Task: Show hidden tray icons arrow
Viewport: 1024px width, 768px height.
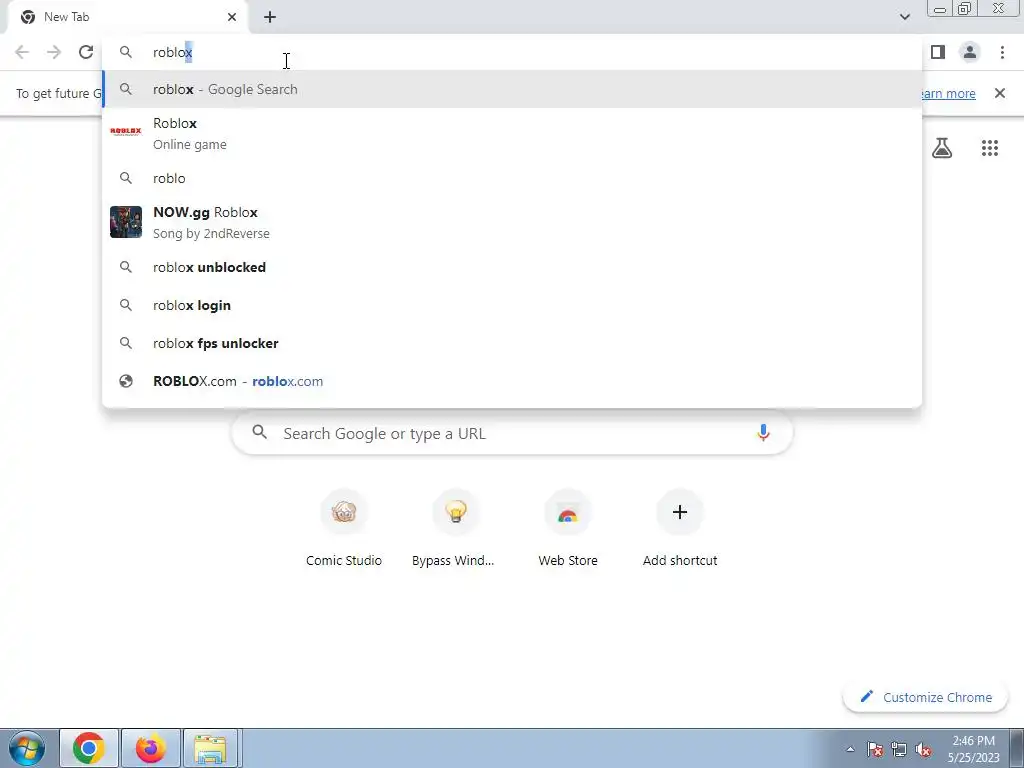Action: pyautogui.click(x=850, y=749)
